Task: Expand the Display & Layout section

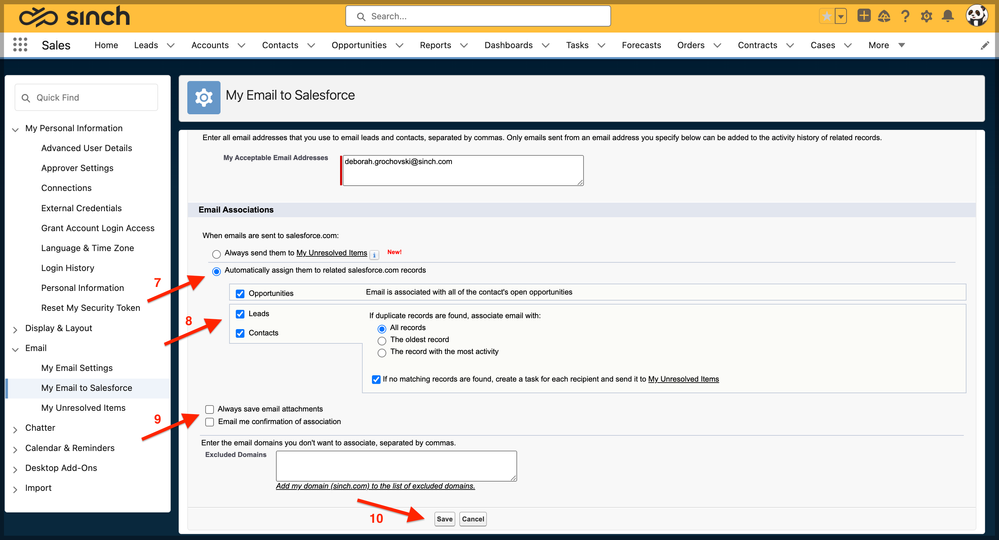Action: tap(15, 329)
